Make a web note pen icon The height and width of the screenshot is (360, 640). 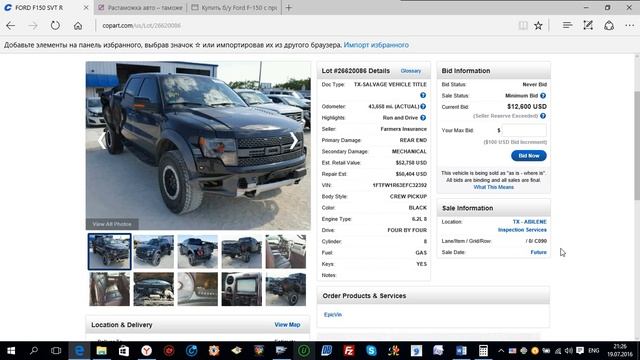[588, 26]
